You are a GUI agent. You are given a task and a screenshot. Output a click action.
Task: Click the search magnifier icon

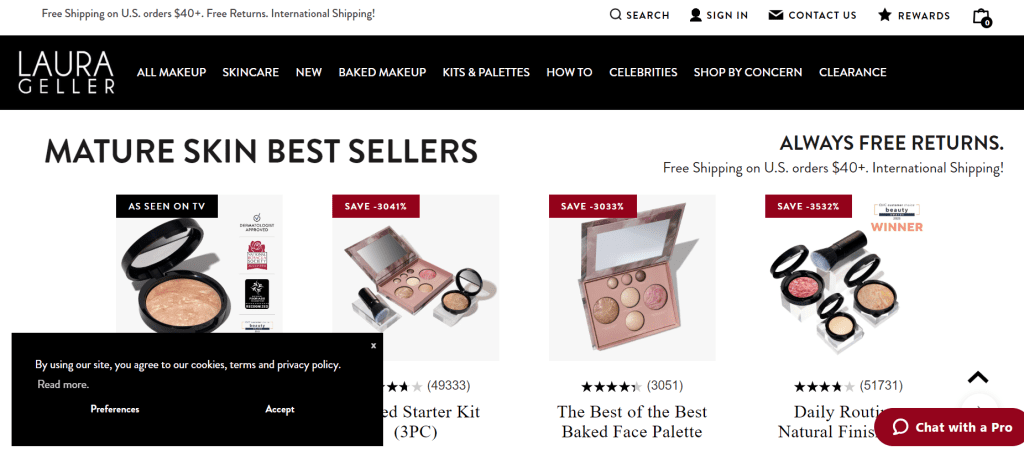coord(616,15)
